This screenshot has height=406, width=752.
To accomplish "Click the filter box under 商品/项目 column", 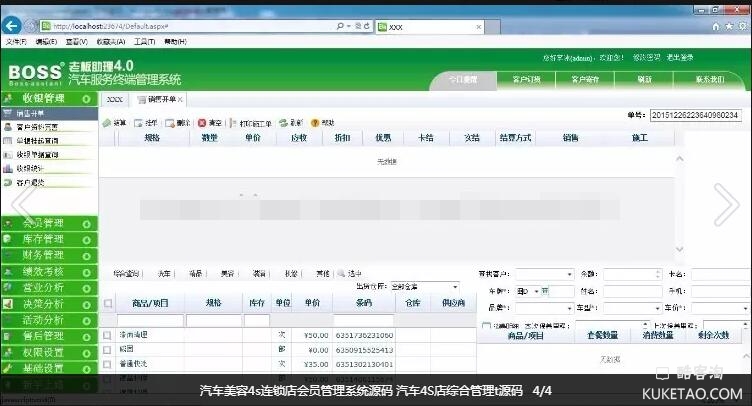I will click(x=150, y=320).
